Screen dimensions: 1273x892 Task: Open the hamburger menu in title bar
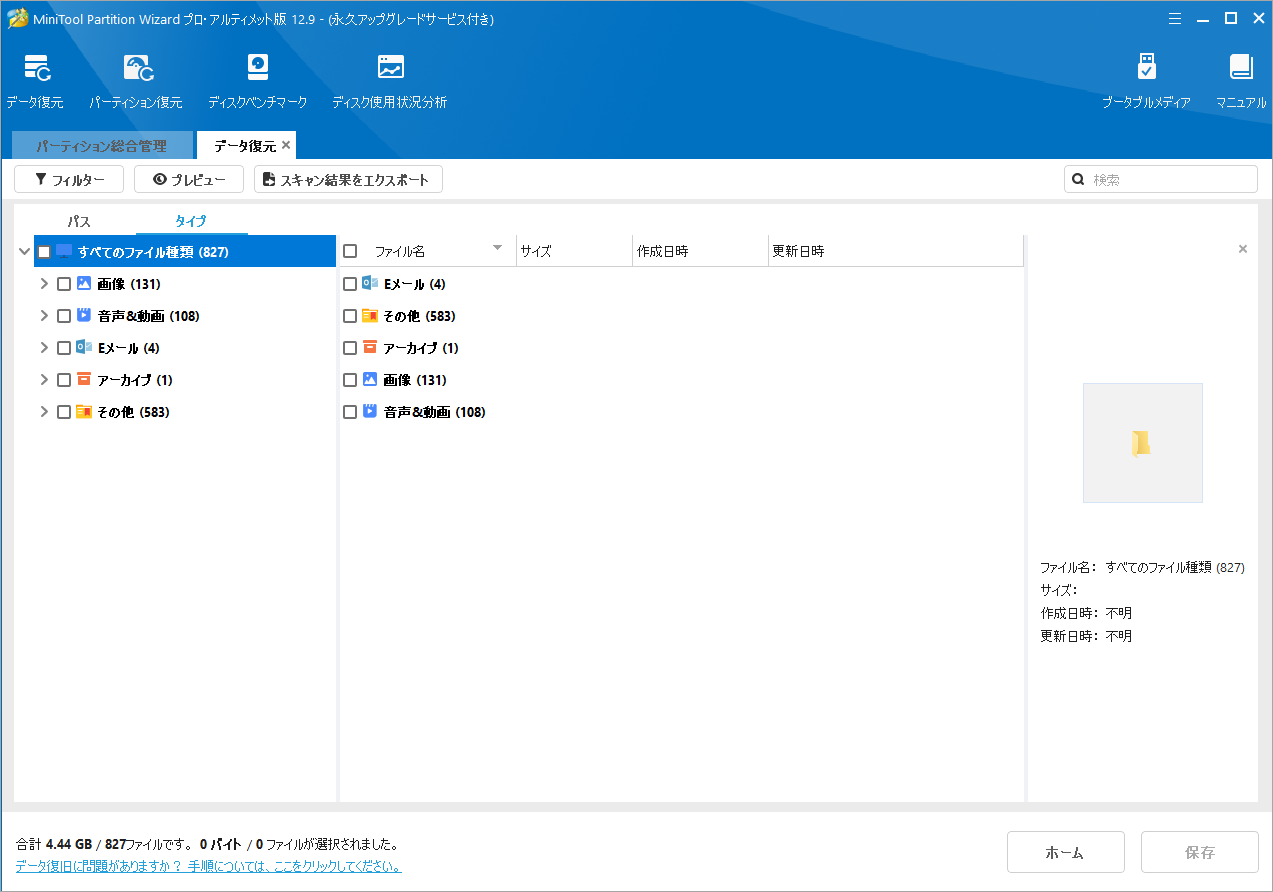(1175, 18)
